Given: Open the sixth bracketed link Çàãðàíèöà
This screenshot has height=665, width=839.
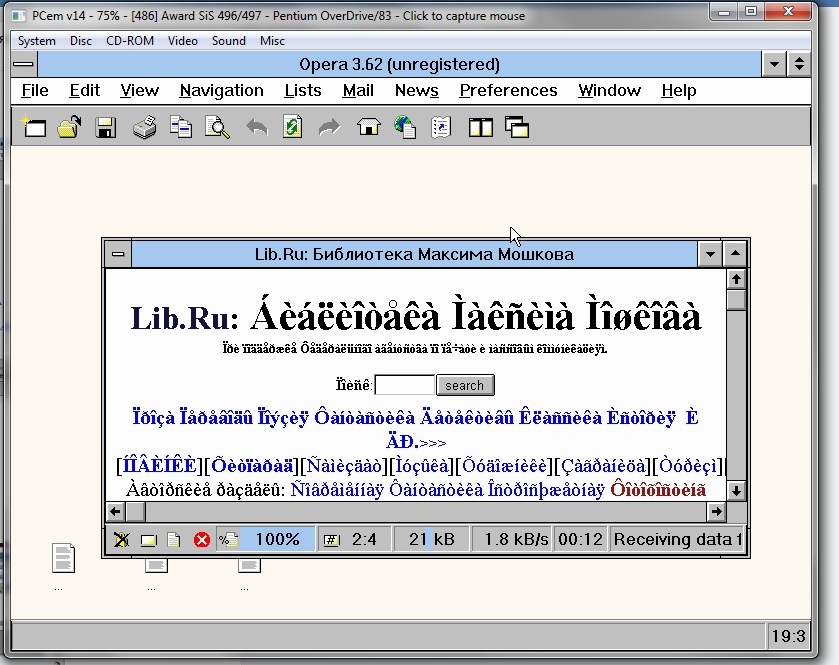Looking at the screenshot, I should point(604,465).
